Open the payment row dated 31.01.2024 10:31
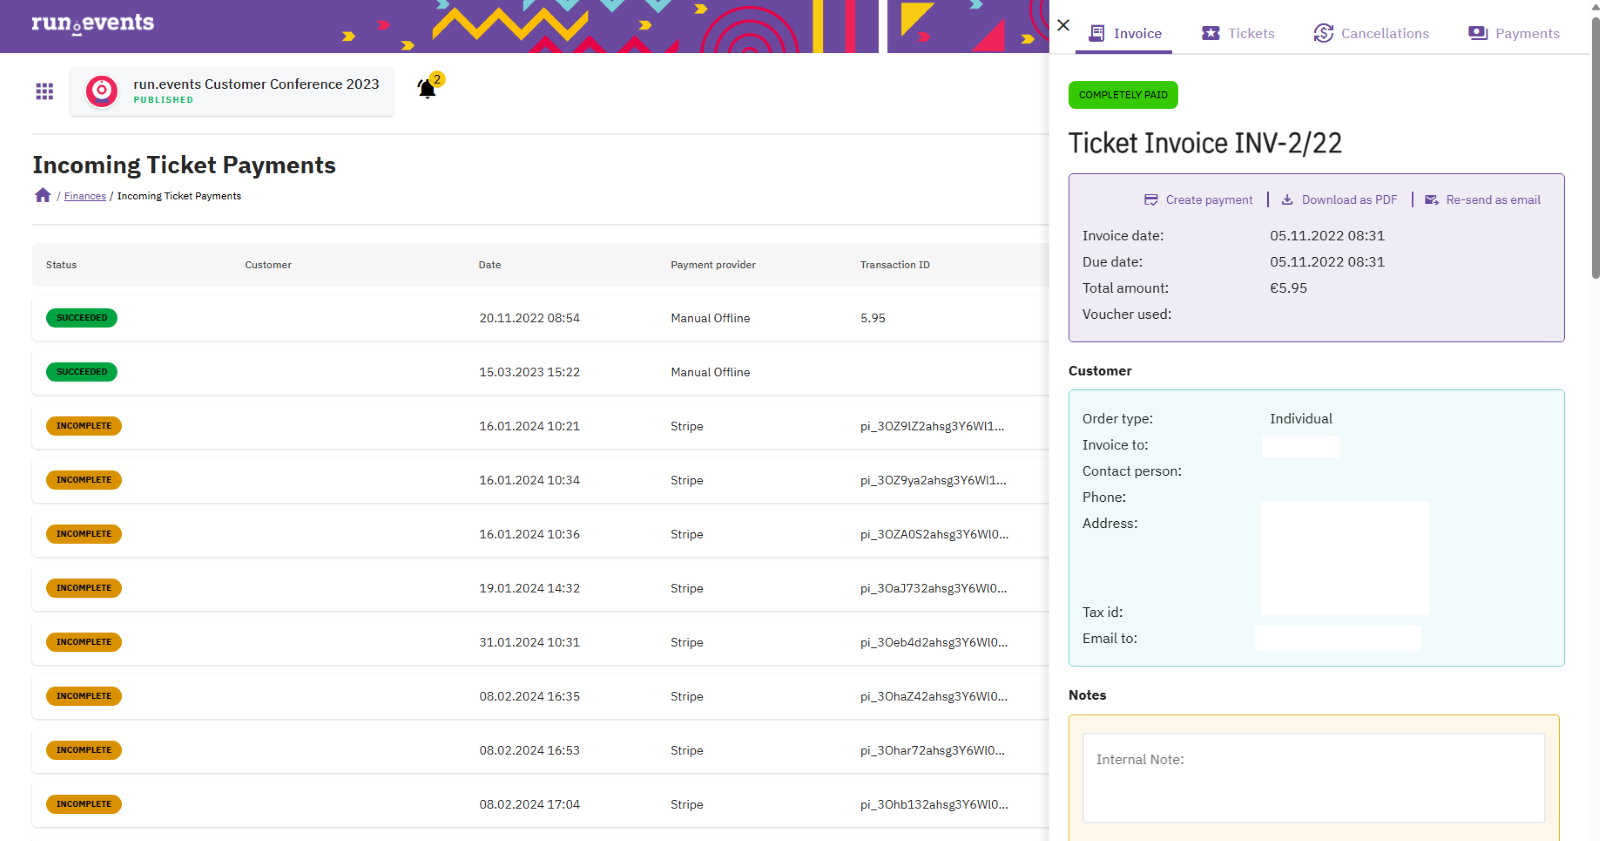Viewport: 1600px width, 841px height. (540, 642)
